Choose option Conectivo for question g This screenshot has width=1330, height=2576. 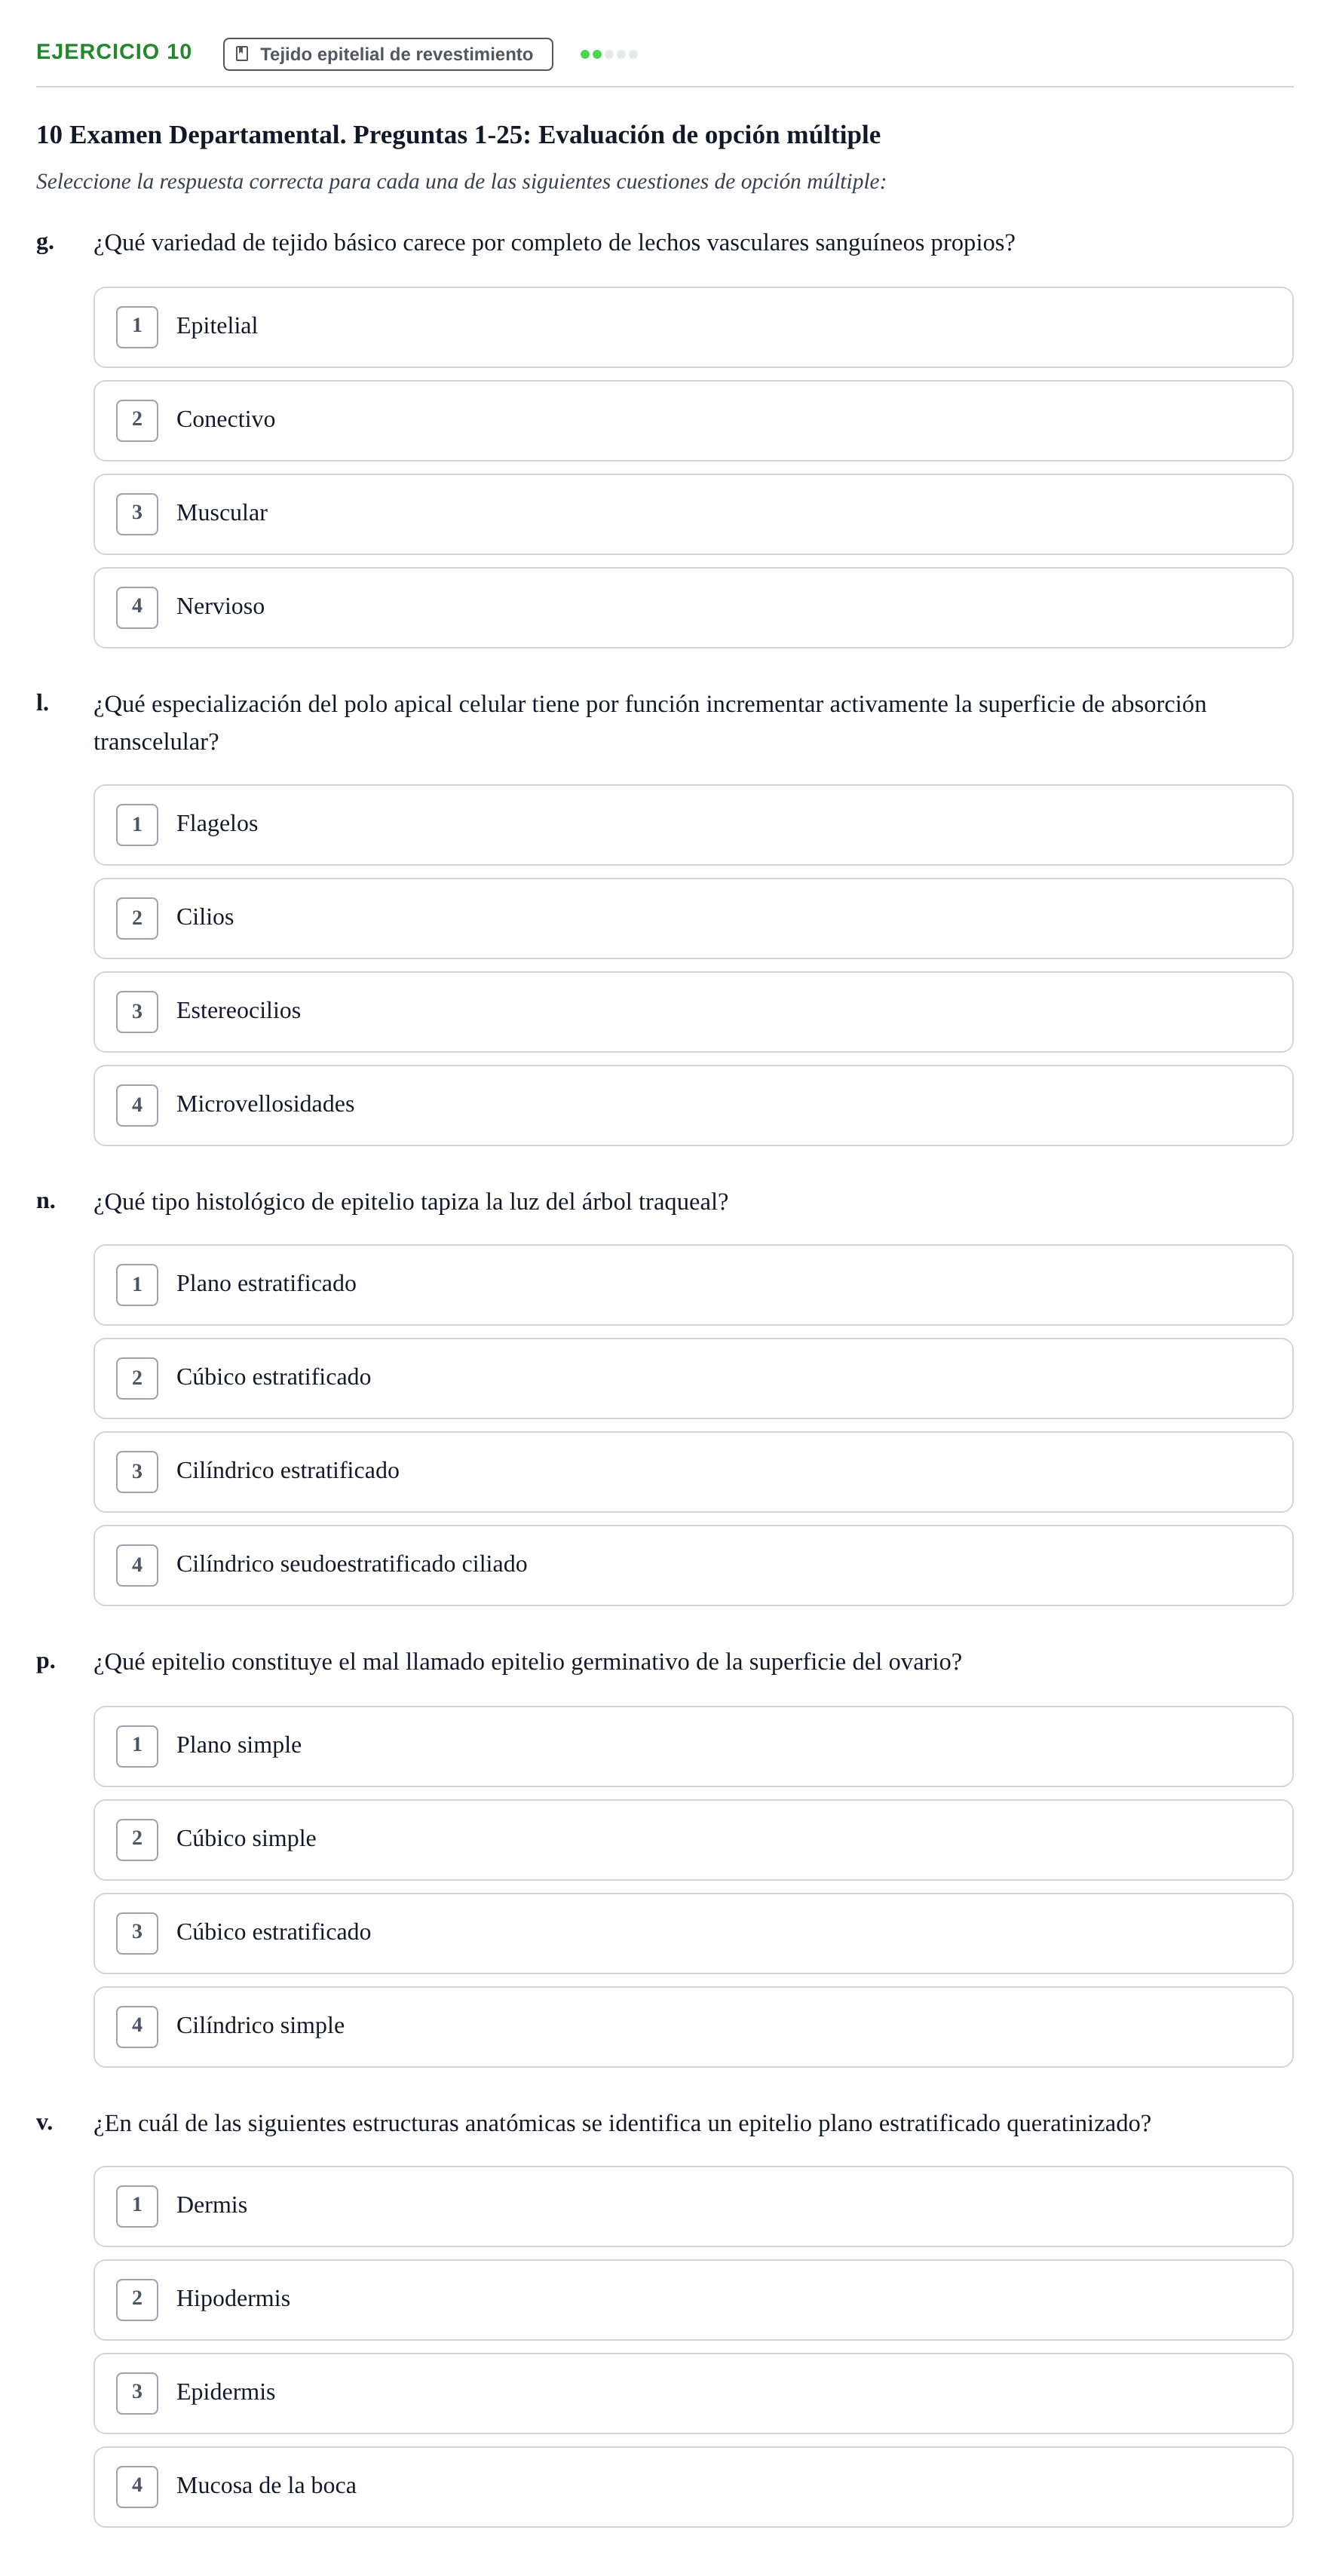click(x=693, y=420)
